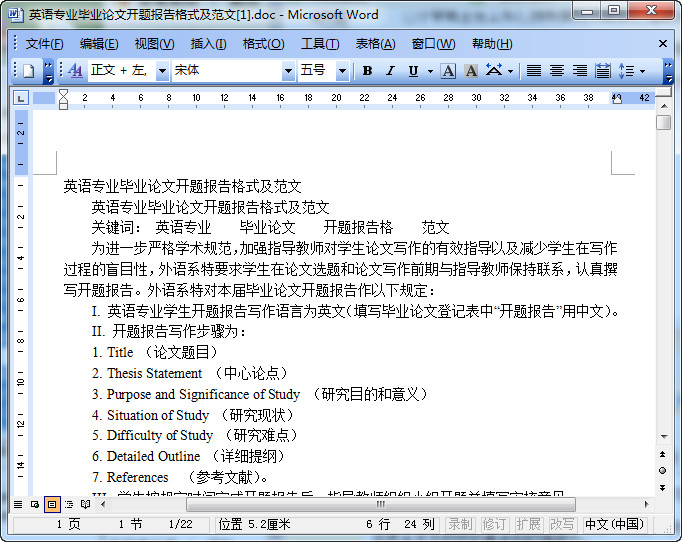Image resolution: width=682 pixels, height=542 pixels.
Task: Click the vertical scrollbar thumb
Action: coord(664,122)
